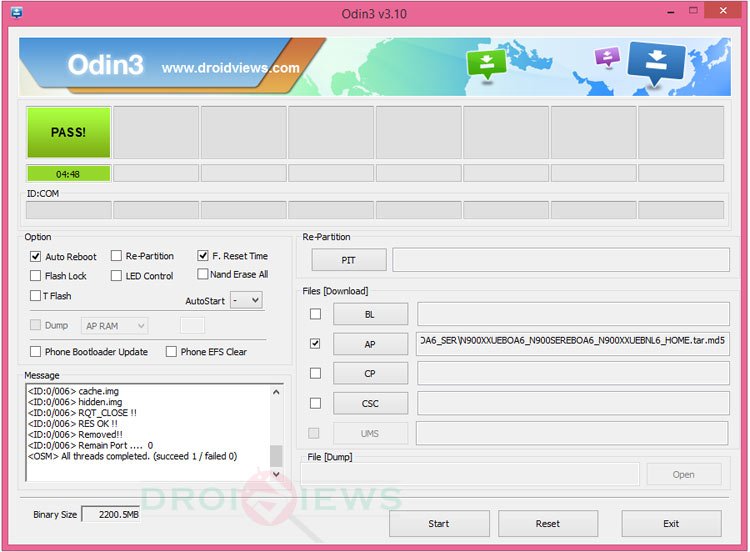The height and width of the screenshot is (552, 750).
Task: Click the Exit button
Action: 671,523
